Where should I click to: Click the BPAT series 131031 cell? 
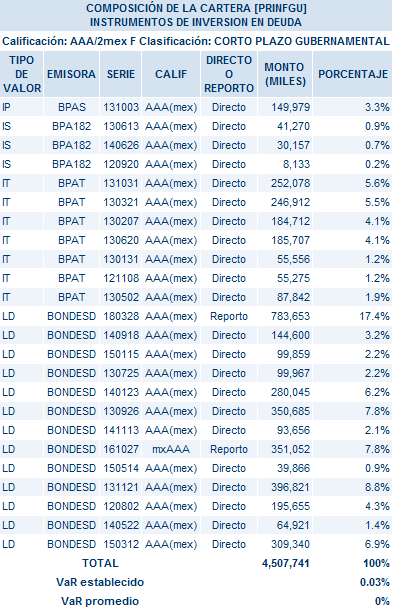click(x=121, y=183)
